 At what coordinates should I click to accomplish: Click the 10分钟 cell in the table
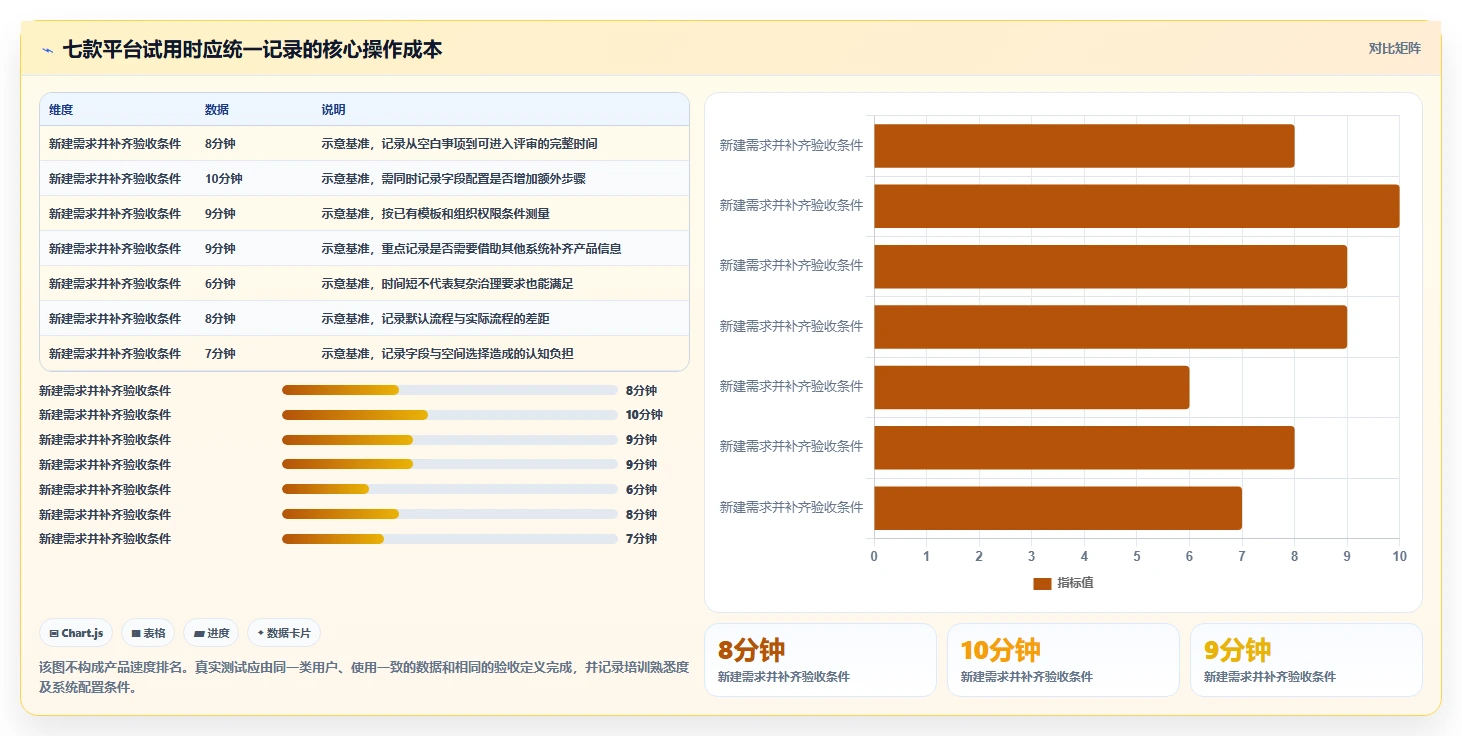[223, 179]
